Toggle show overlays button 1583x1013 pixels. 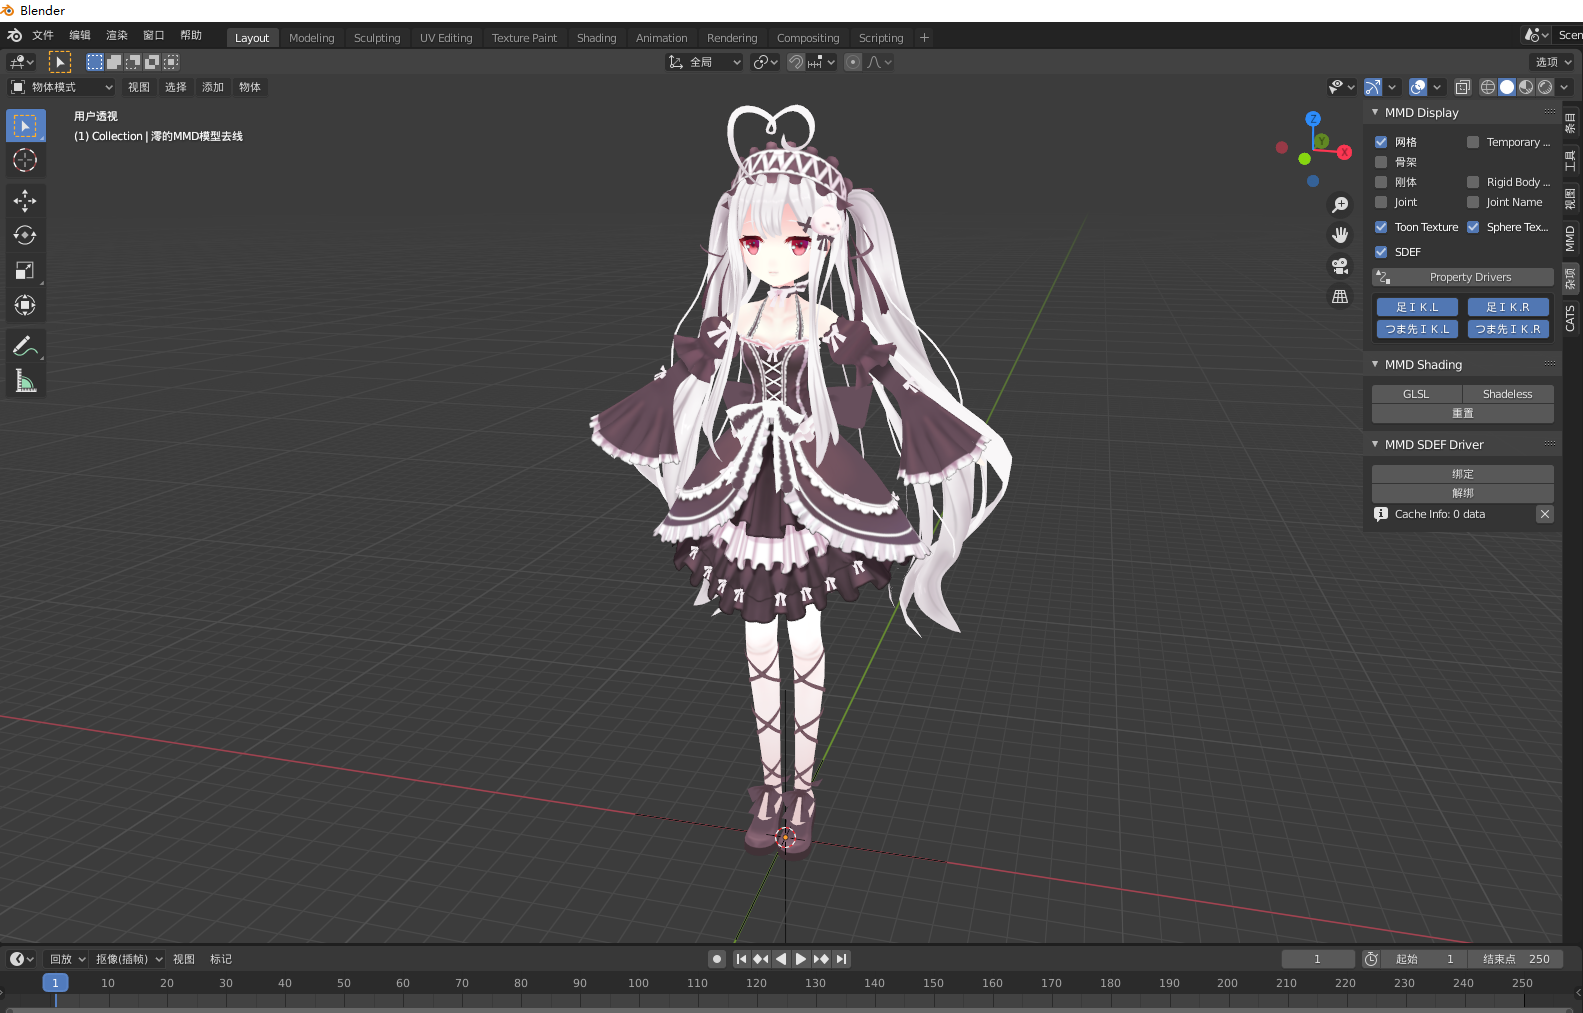(x=1418, y=87)
